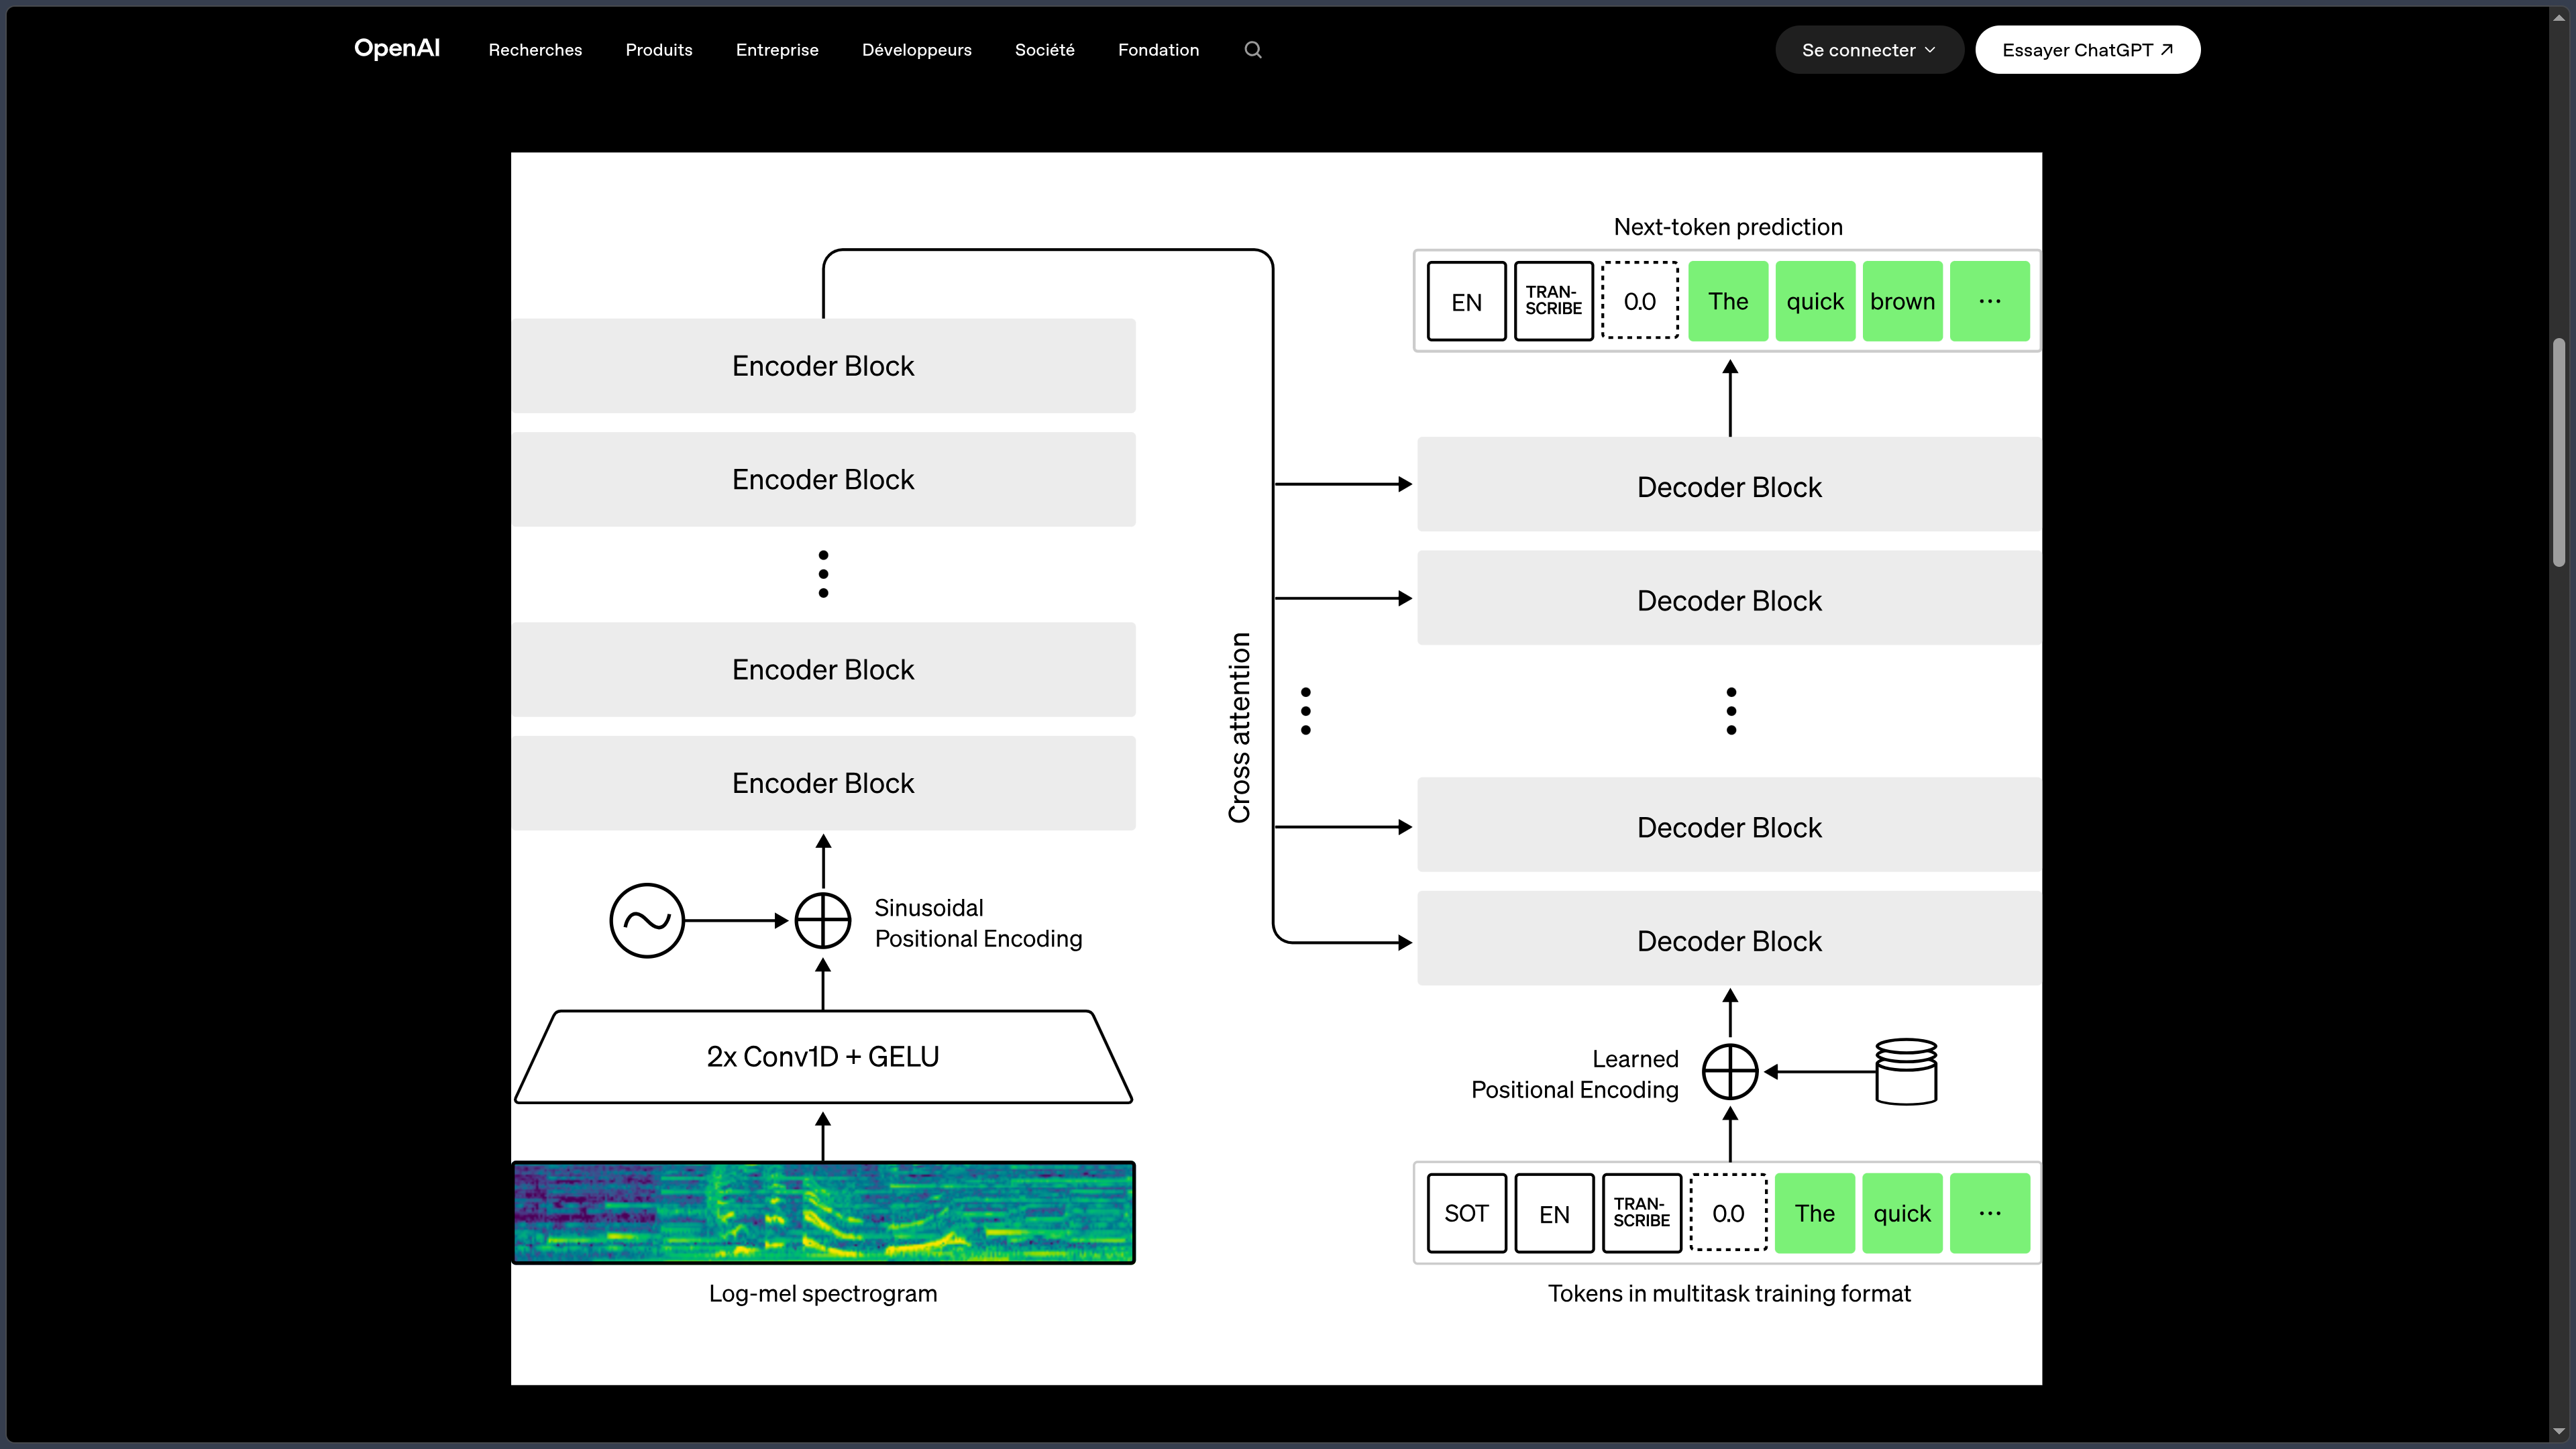Image resolution: width=2576 pixels, height=1449 pixels.
Task: Click 'Sinusoidal Positional Encoding' label
Action: coord(978,923)
